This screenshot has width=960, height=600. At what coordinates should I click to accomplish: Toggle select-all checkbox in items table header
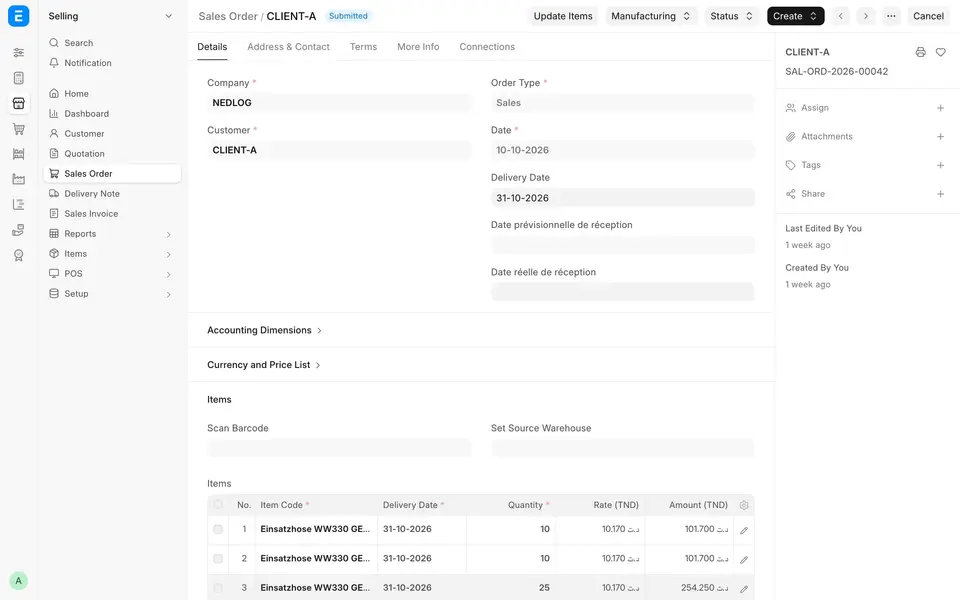218,504
